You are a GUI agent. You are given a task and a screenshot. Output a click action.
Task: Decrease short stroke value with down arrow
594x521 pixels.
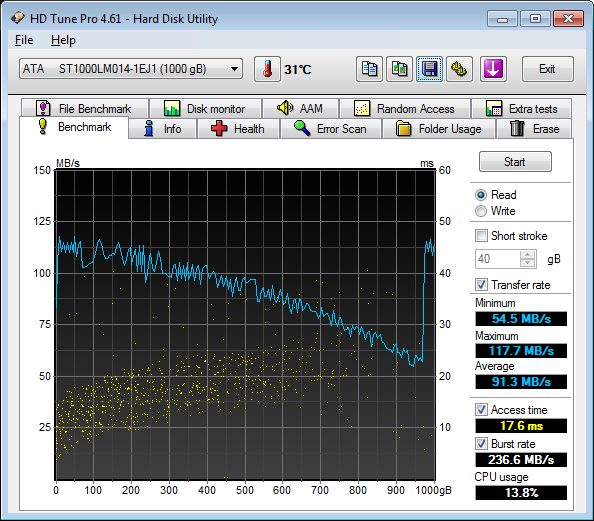[x=528, y=263]
